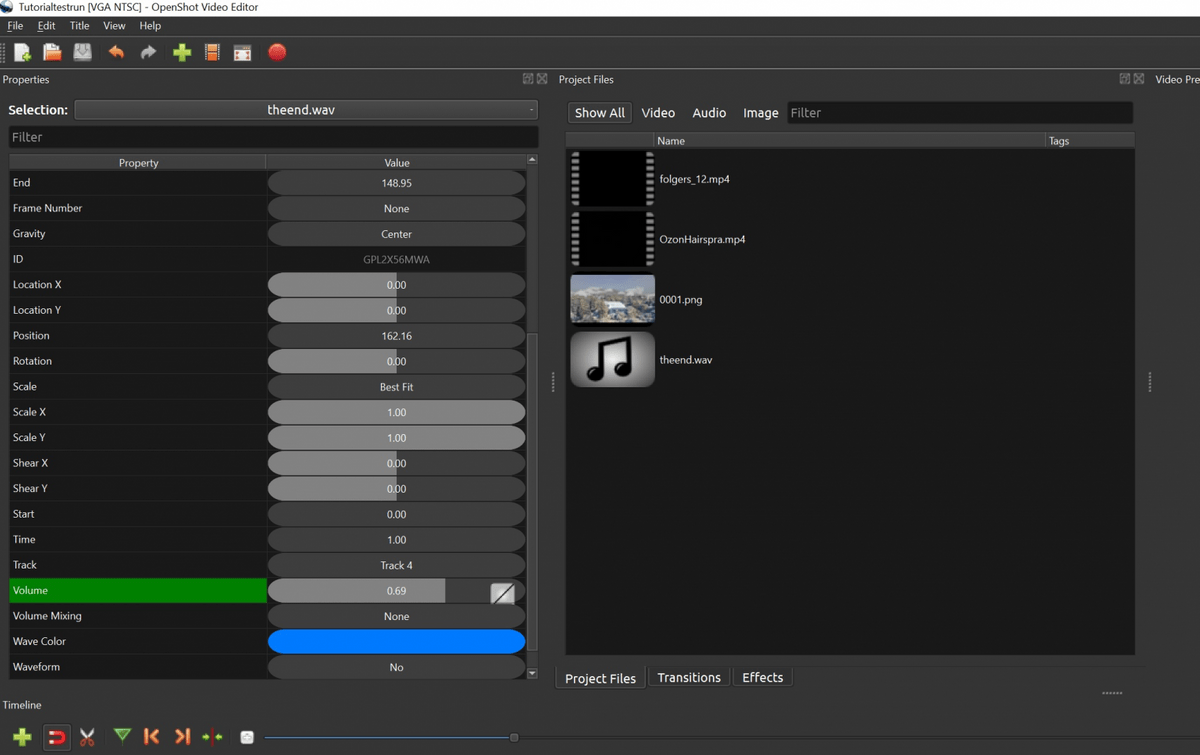Screen dimensions: 1200x755
Task: Open the Gravity value dropdown set to Center
Action: coord(396,233)
